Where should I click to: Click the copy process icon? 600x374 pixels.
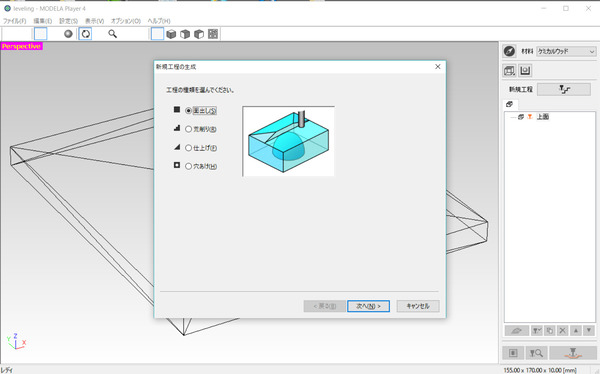pyautogui.click(x=550, y=330)
